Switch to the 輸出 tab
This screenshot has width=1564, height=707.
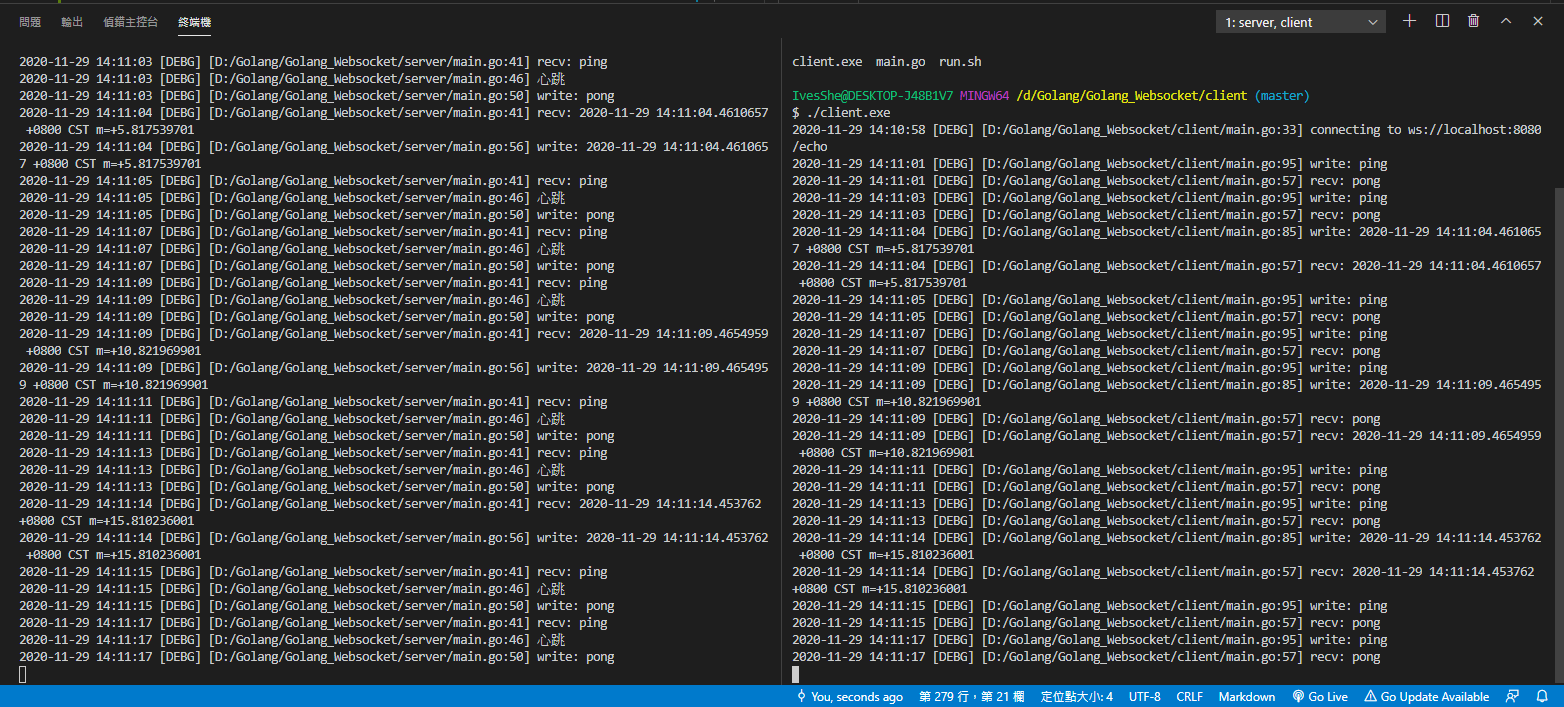coord(72,22)
